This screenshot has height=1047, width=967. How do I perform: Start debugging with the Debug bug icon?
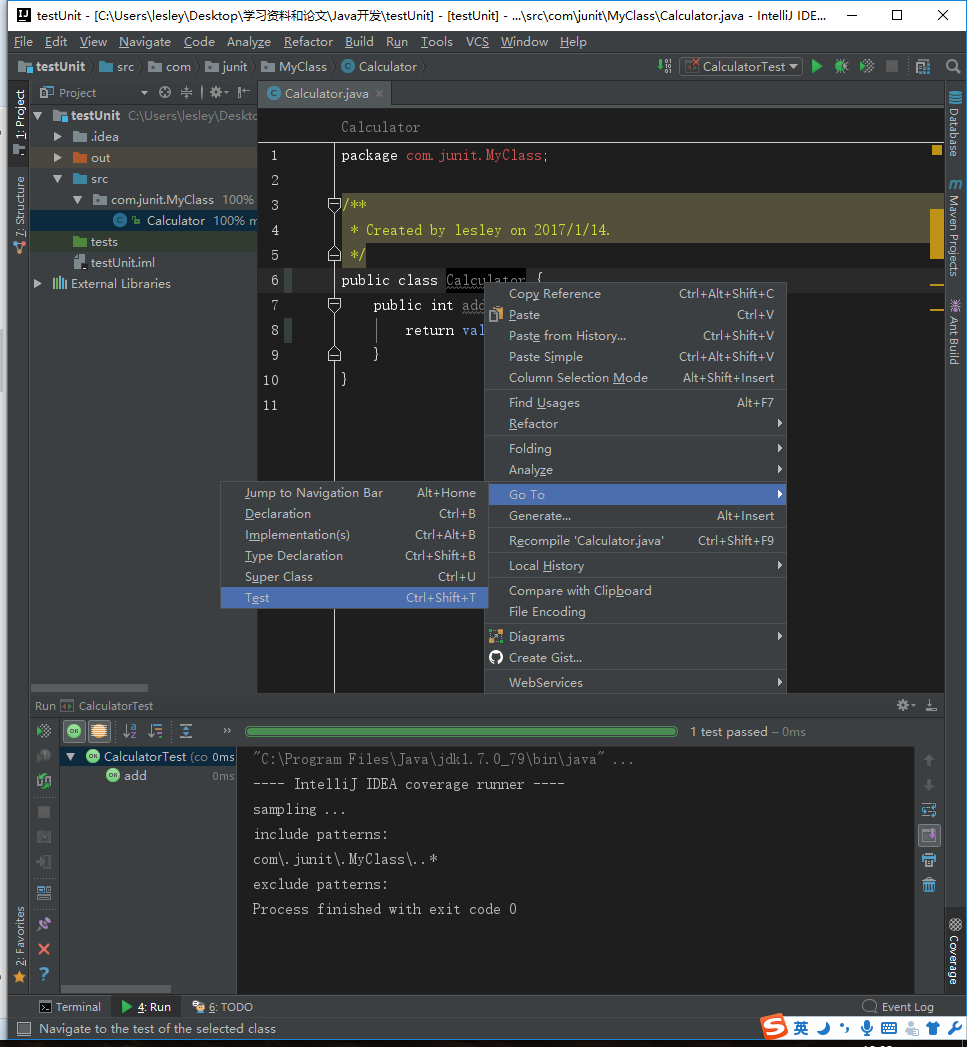pos(841,66)
